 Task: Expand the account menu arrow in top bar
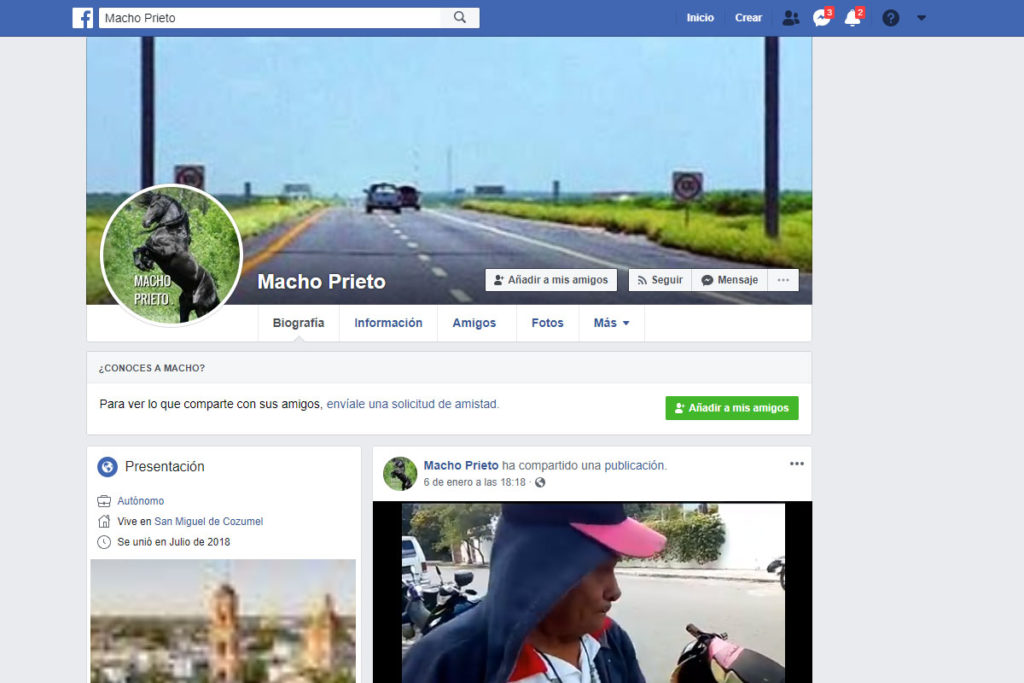(x=921, y=18)
